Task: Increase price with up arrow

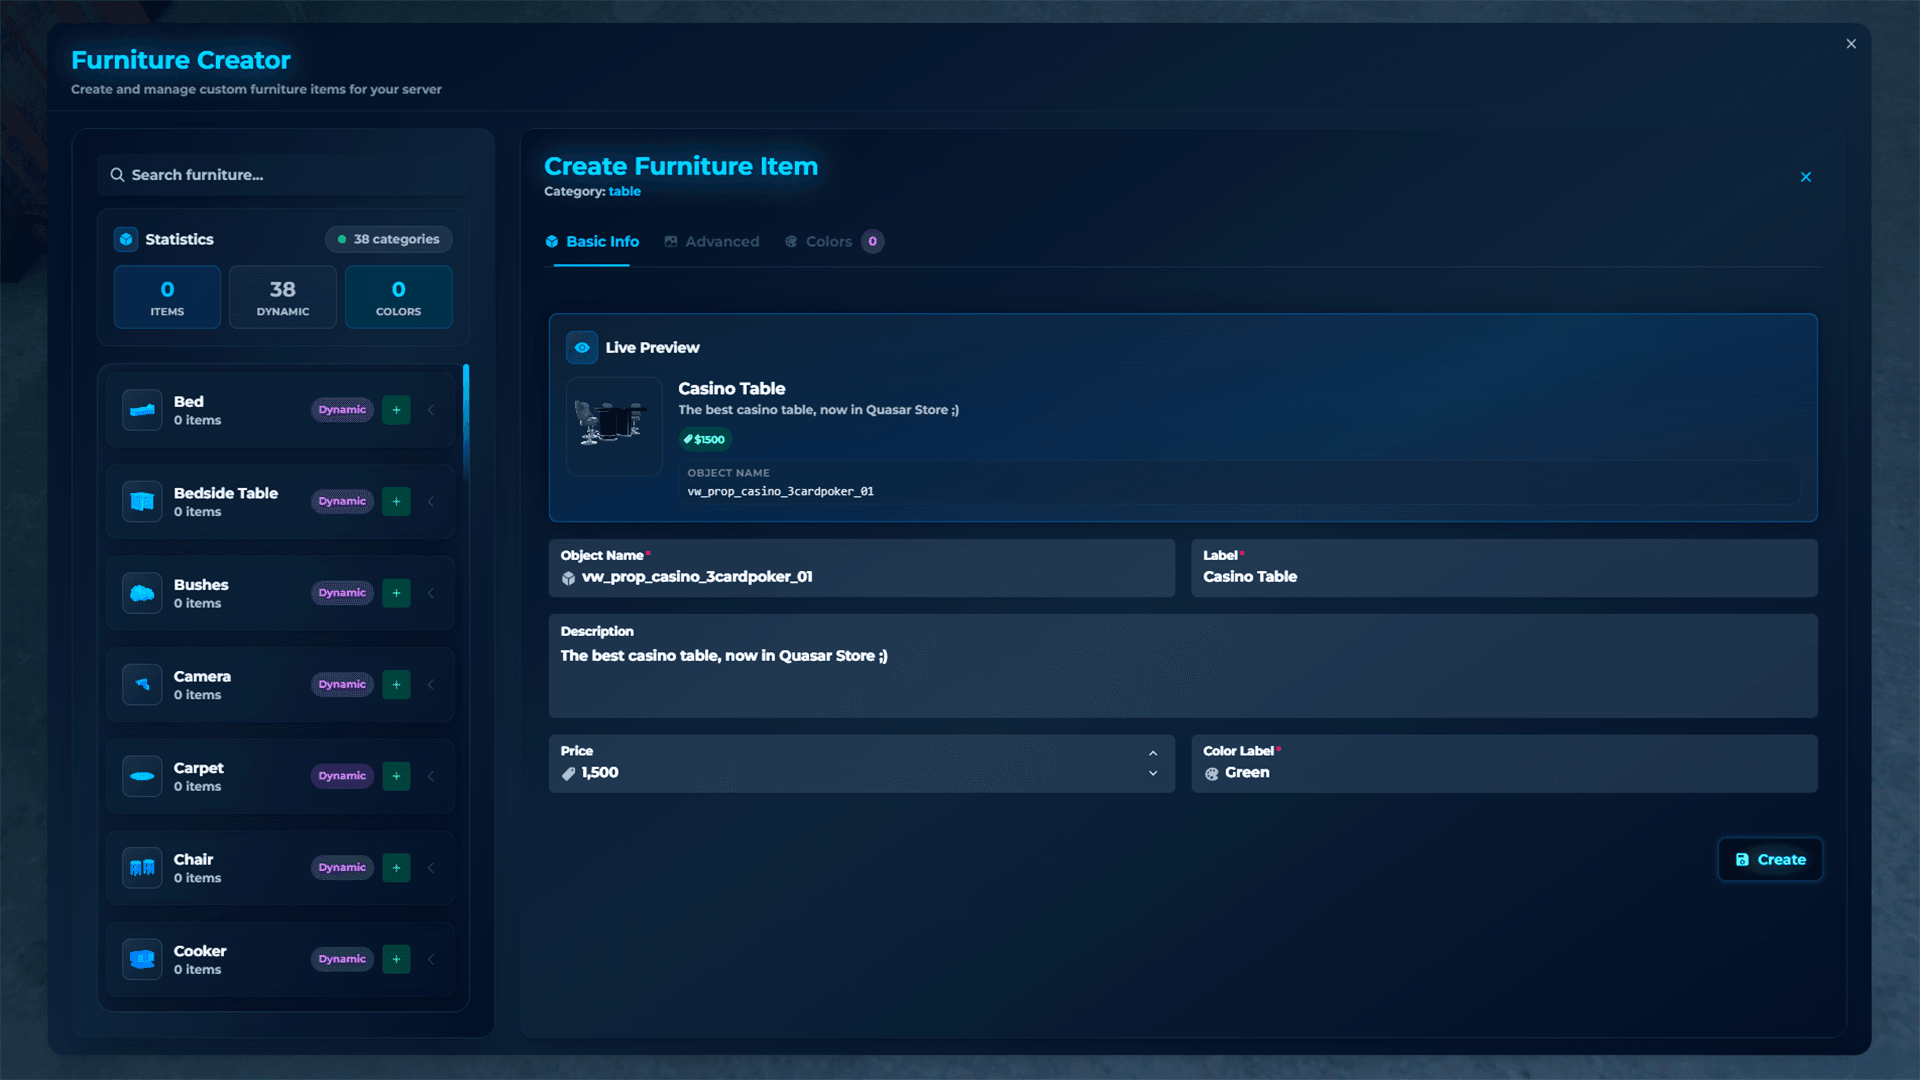Action: 1153,754
